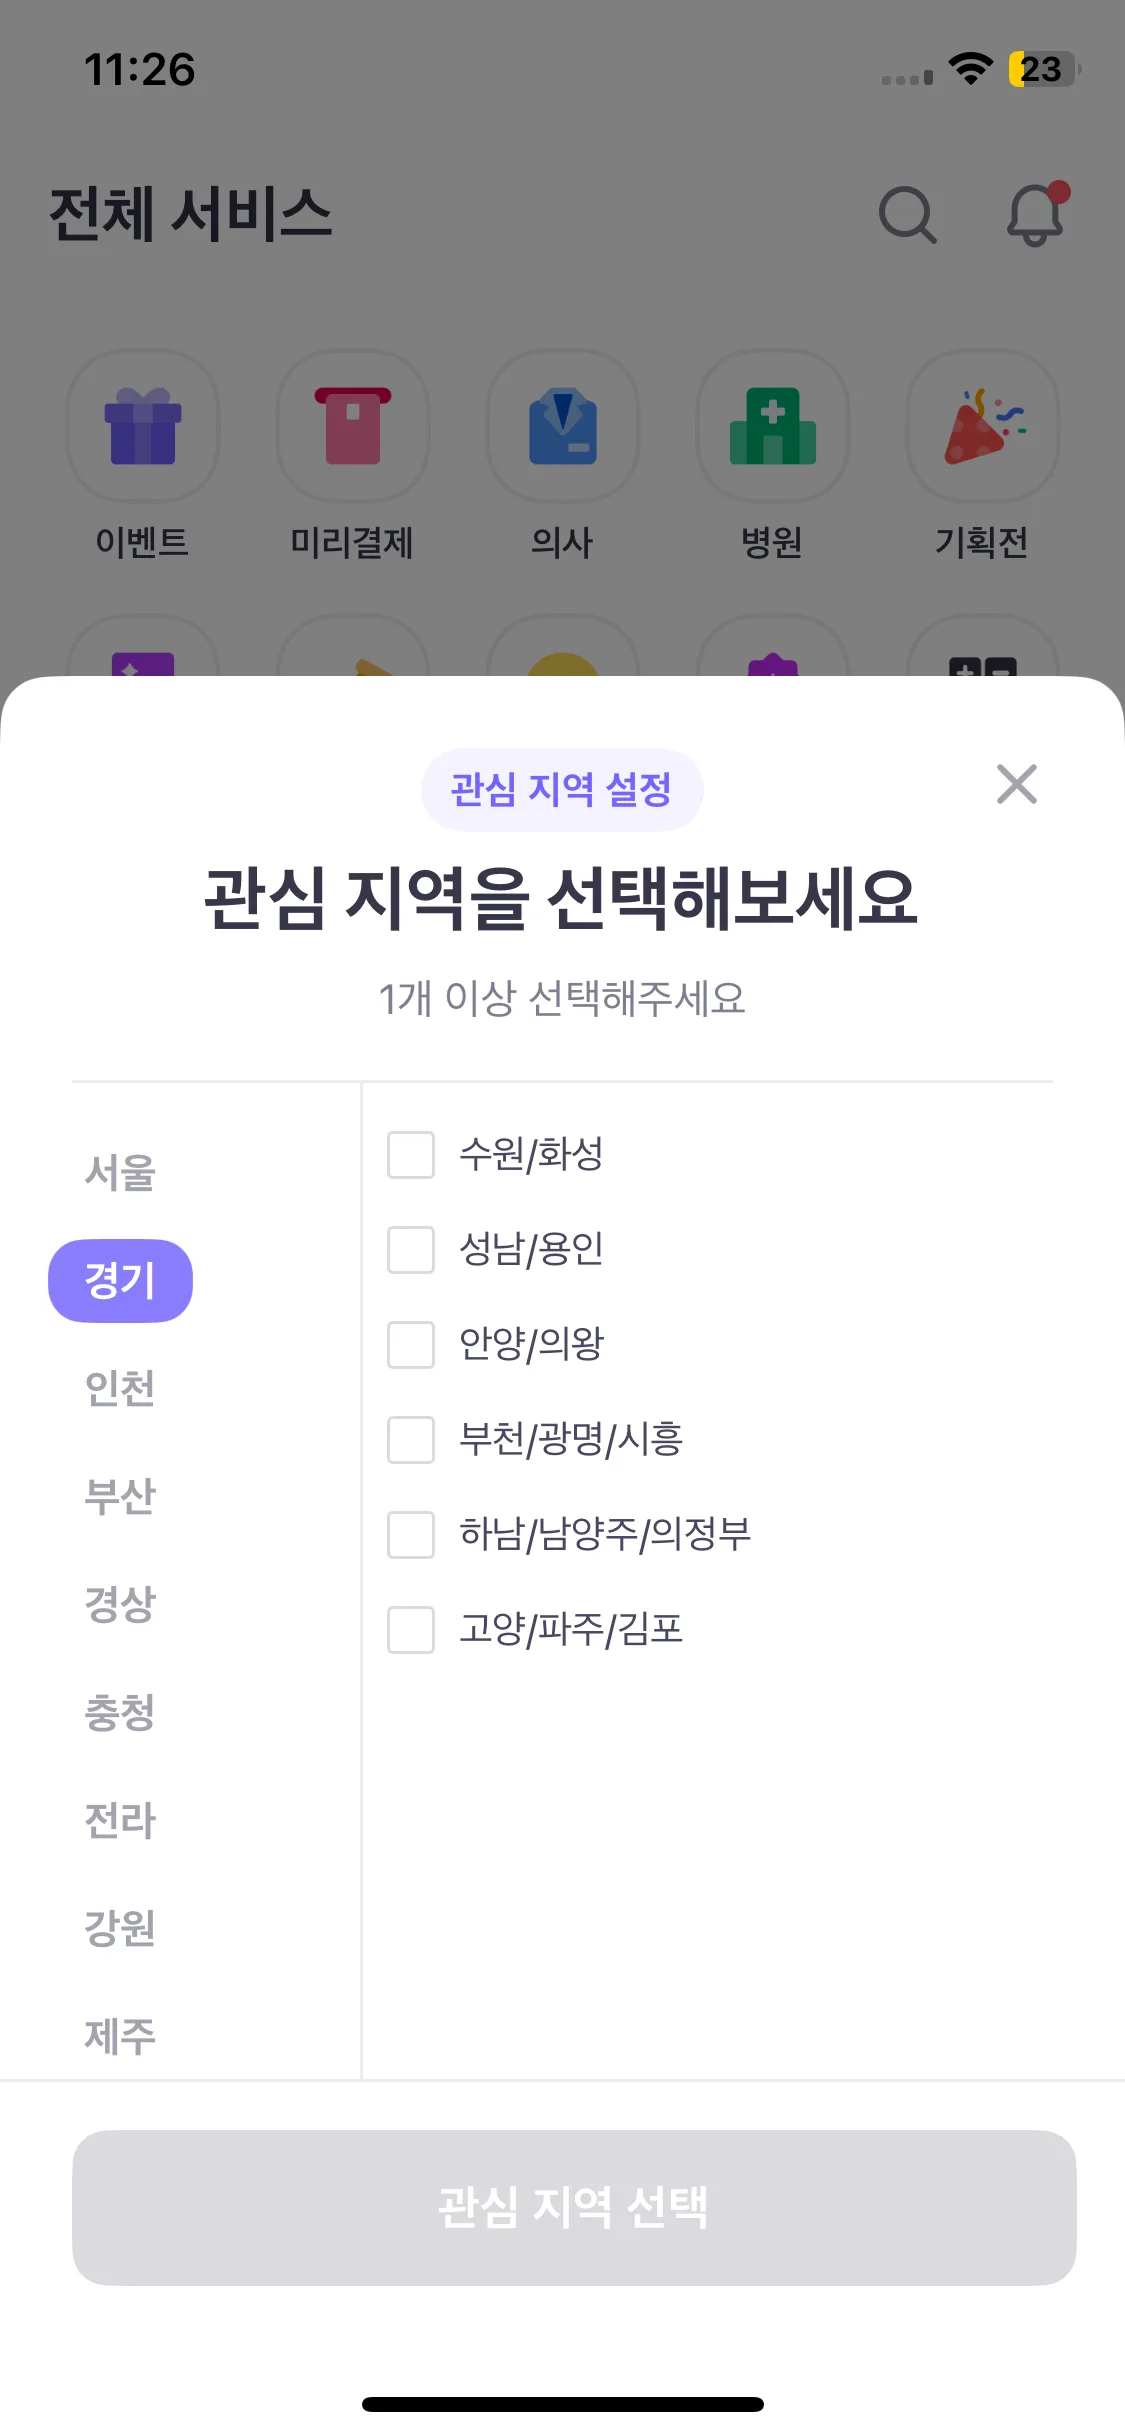The width and height of the screenshot is (1125, 2436).
Task: Open the 미리결제 card icon
Action: coord(353,426)
